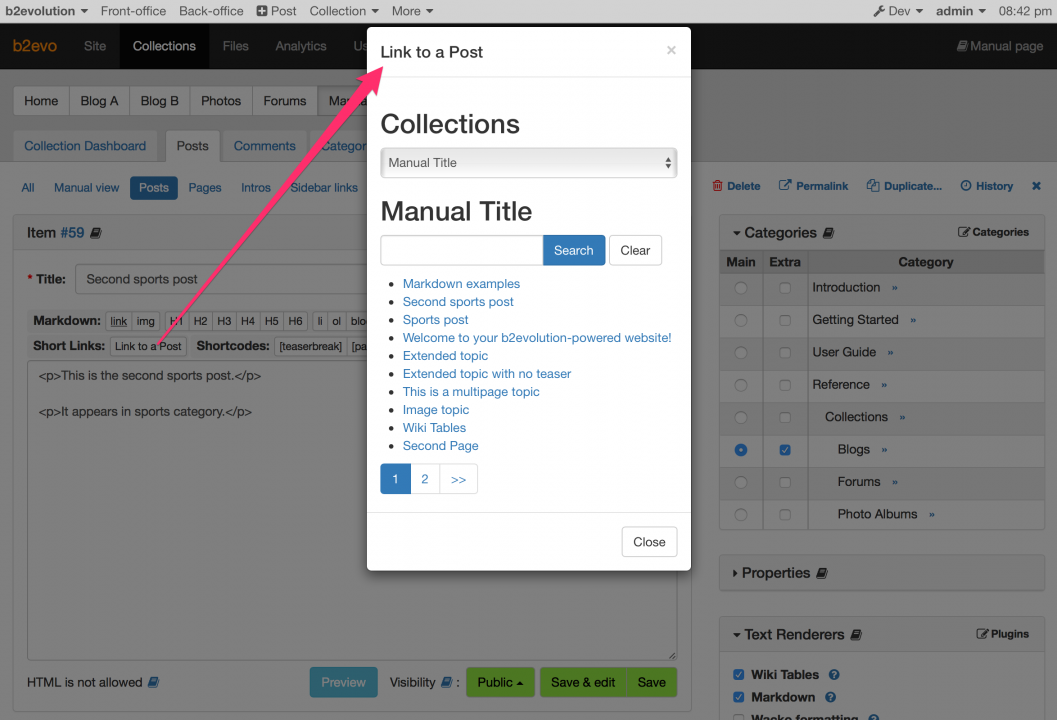Click the Duplicate copy icon
Image resolution: width=1057 pixels, height=720 pixels.
tap(873, 185)
